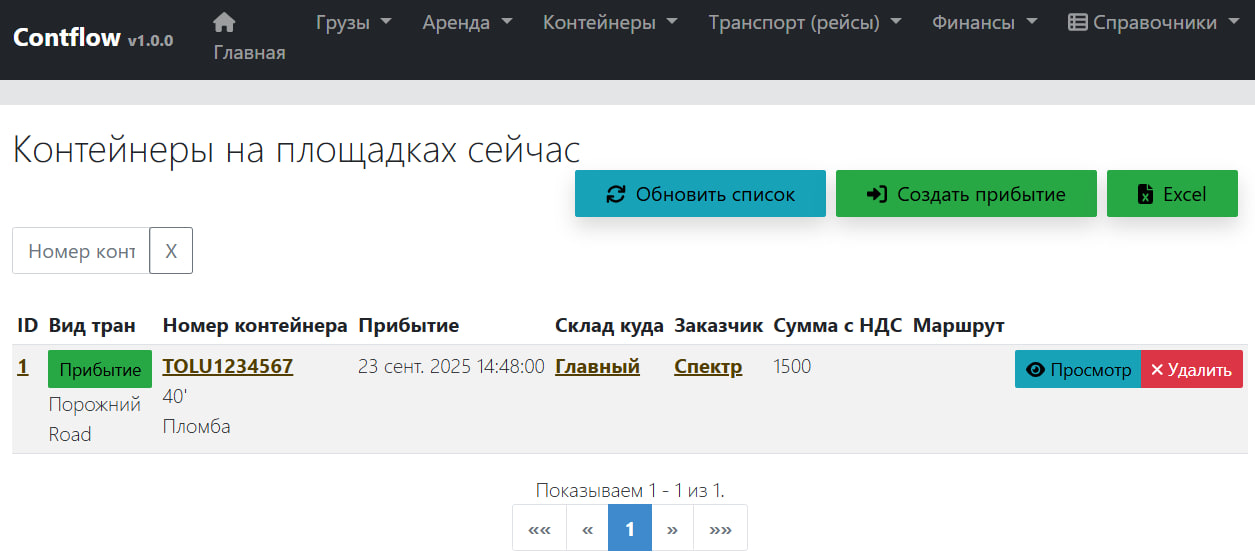Open the Аренда dropdown menu

tap(467, 22)
